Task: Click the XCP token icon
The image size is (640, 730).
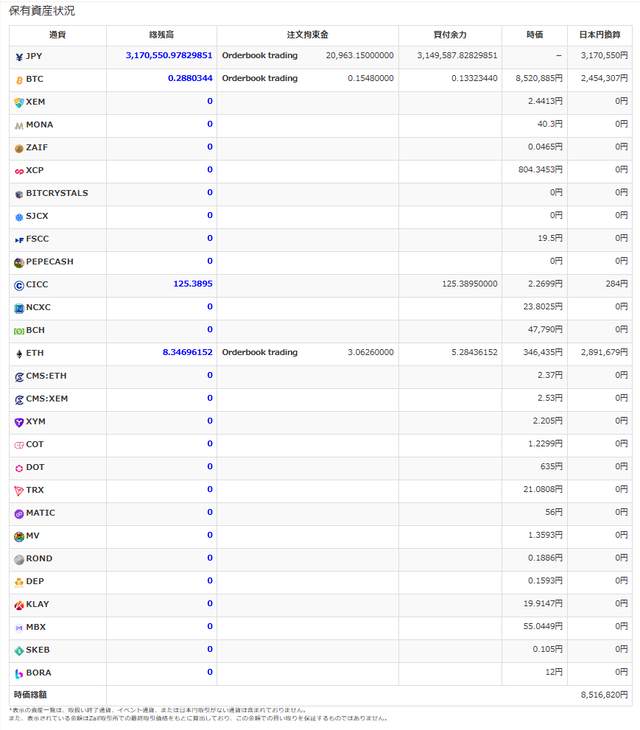Action: click(x=19, y=171)
